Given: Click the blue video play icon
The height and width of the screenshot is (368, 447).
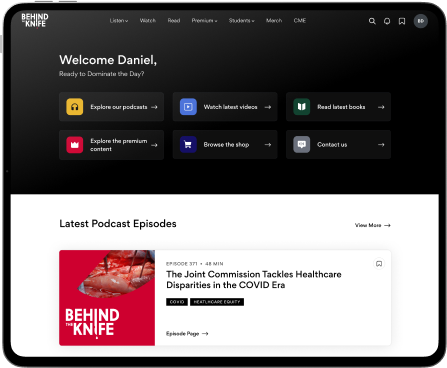Looking at the screenshot, I should point(188,107).
